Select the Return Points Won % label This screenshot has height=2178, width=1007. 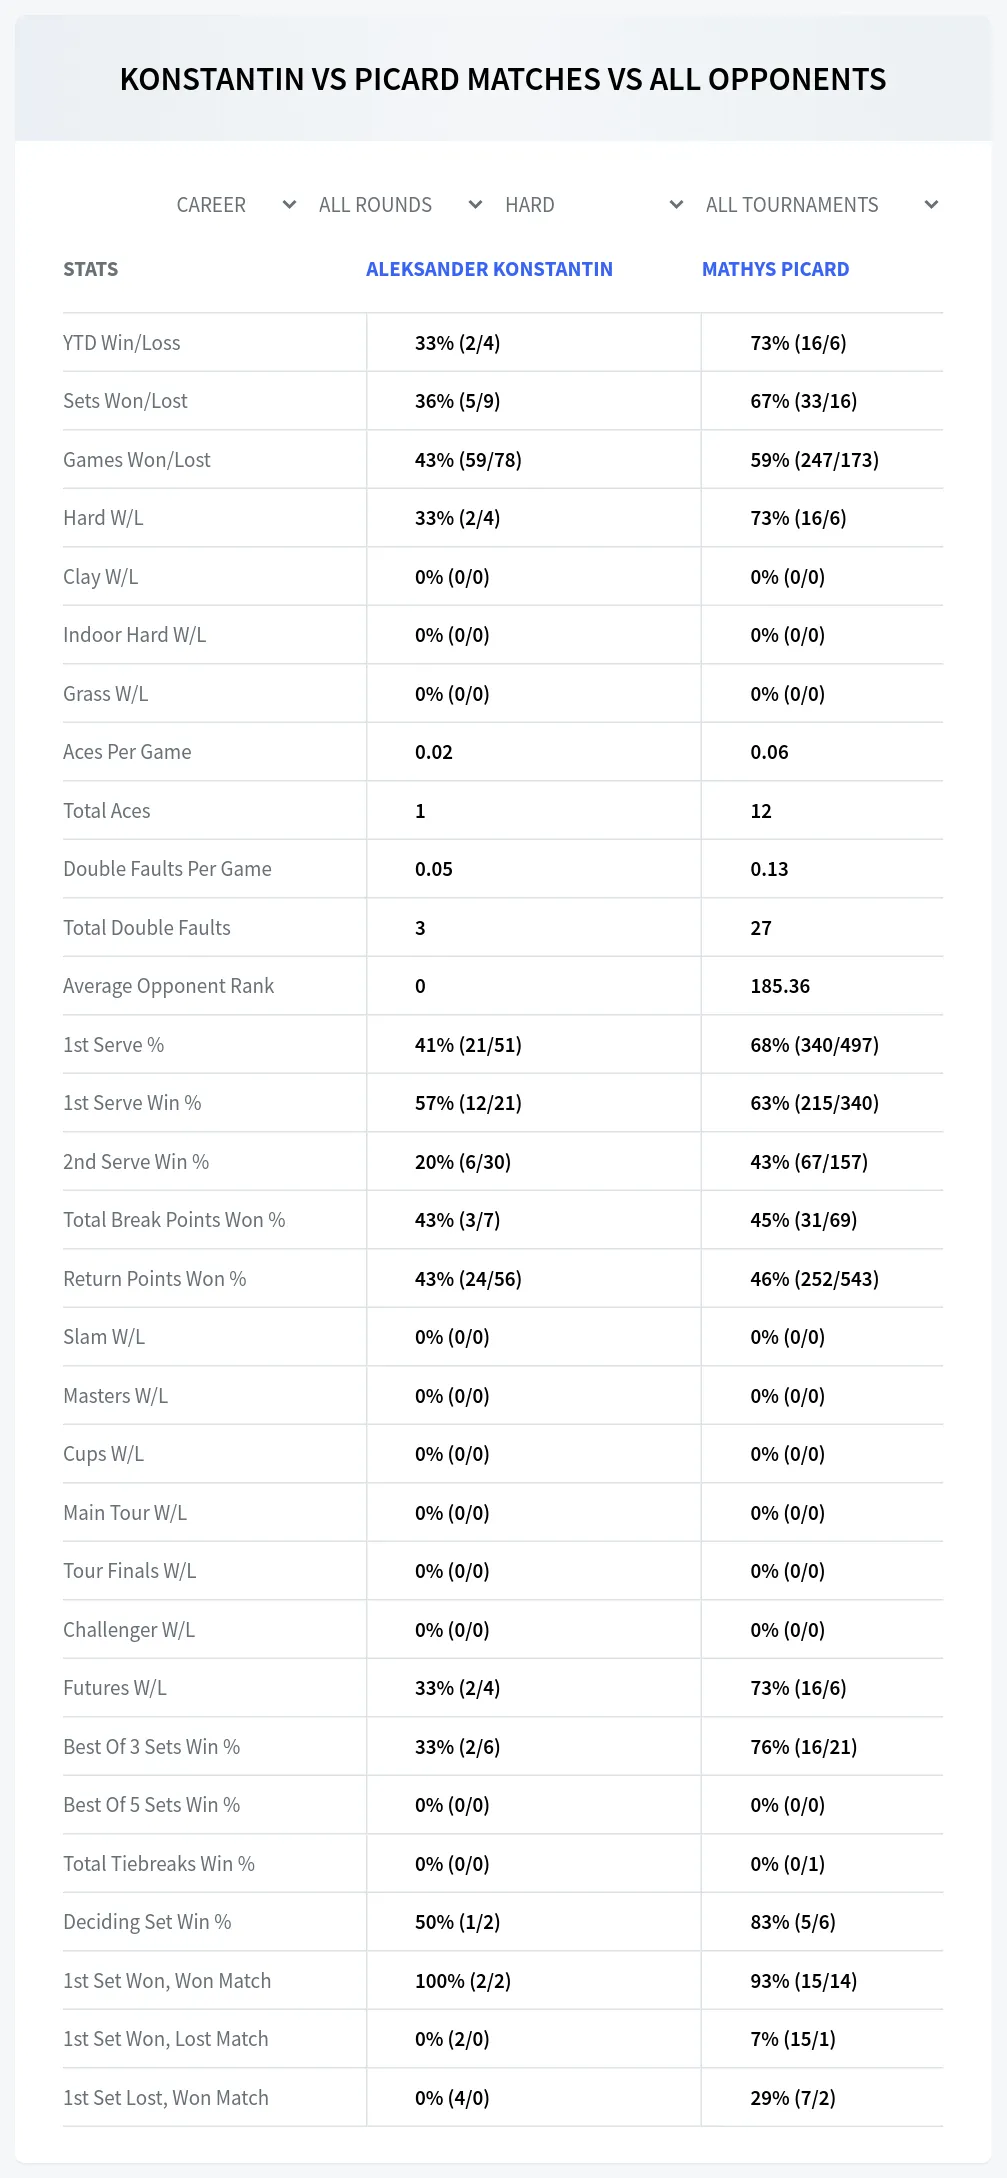tap(155, 1279)
